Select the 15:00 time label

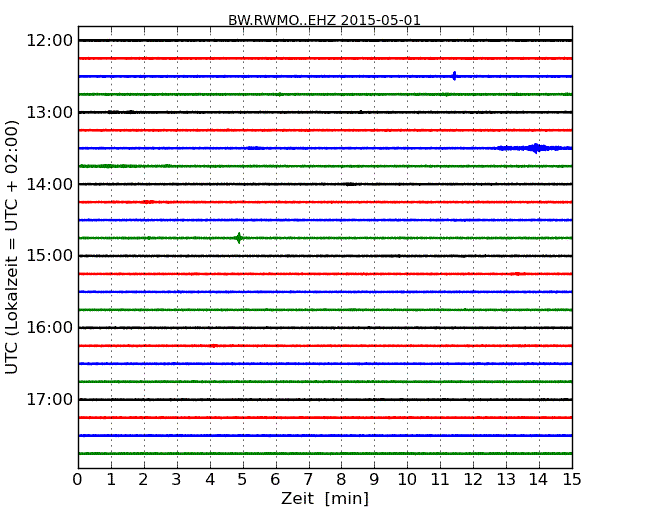click(50, 256)
